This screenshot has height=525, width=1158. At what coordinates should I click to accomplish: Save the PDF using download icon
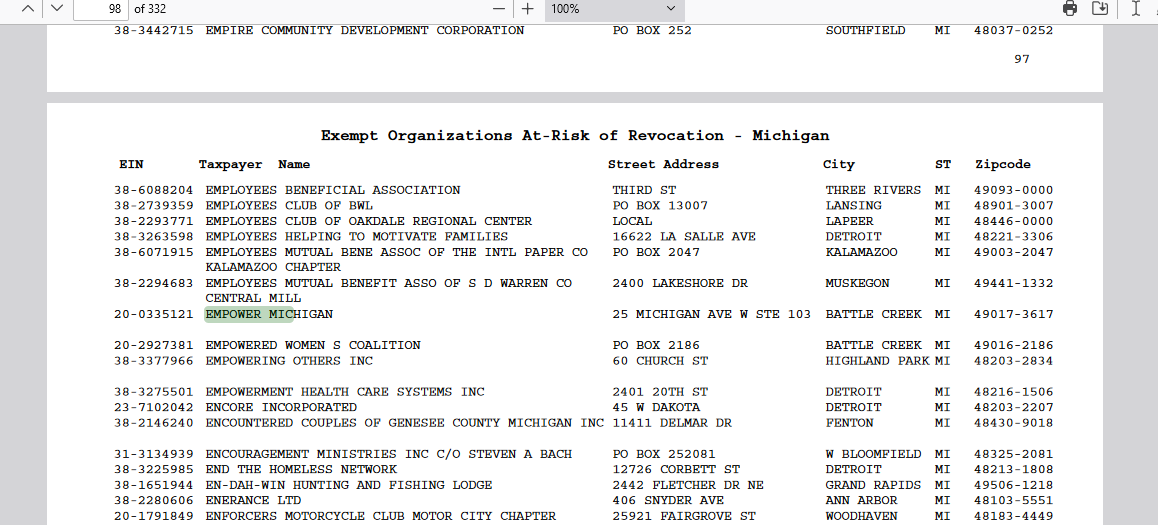click(1100, 9)
